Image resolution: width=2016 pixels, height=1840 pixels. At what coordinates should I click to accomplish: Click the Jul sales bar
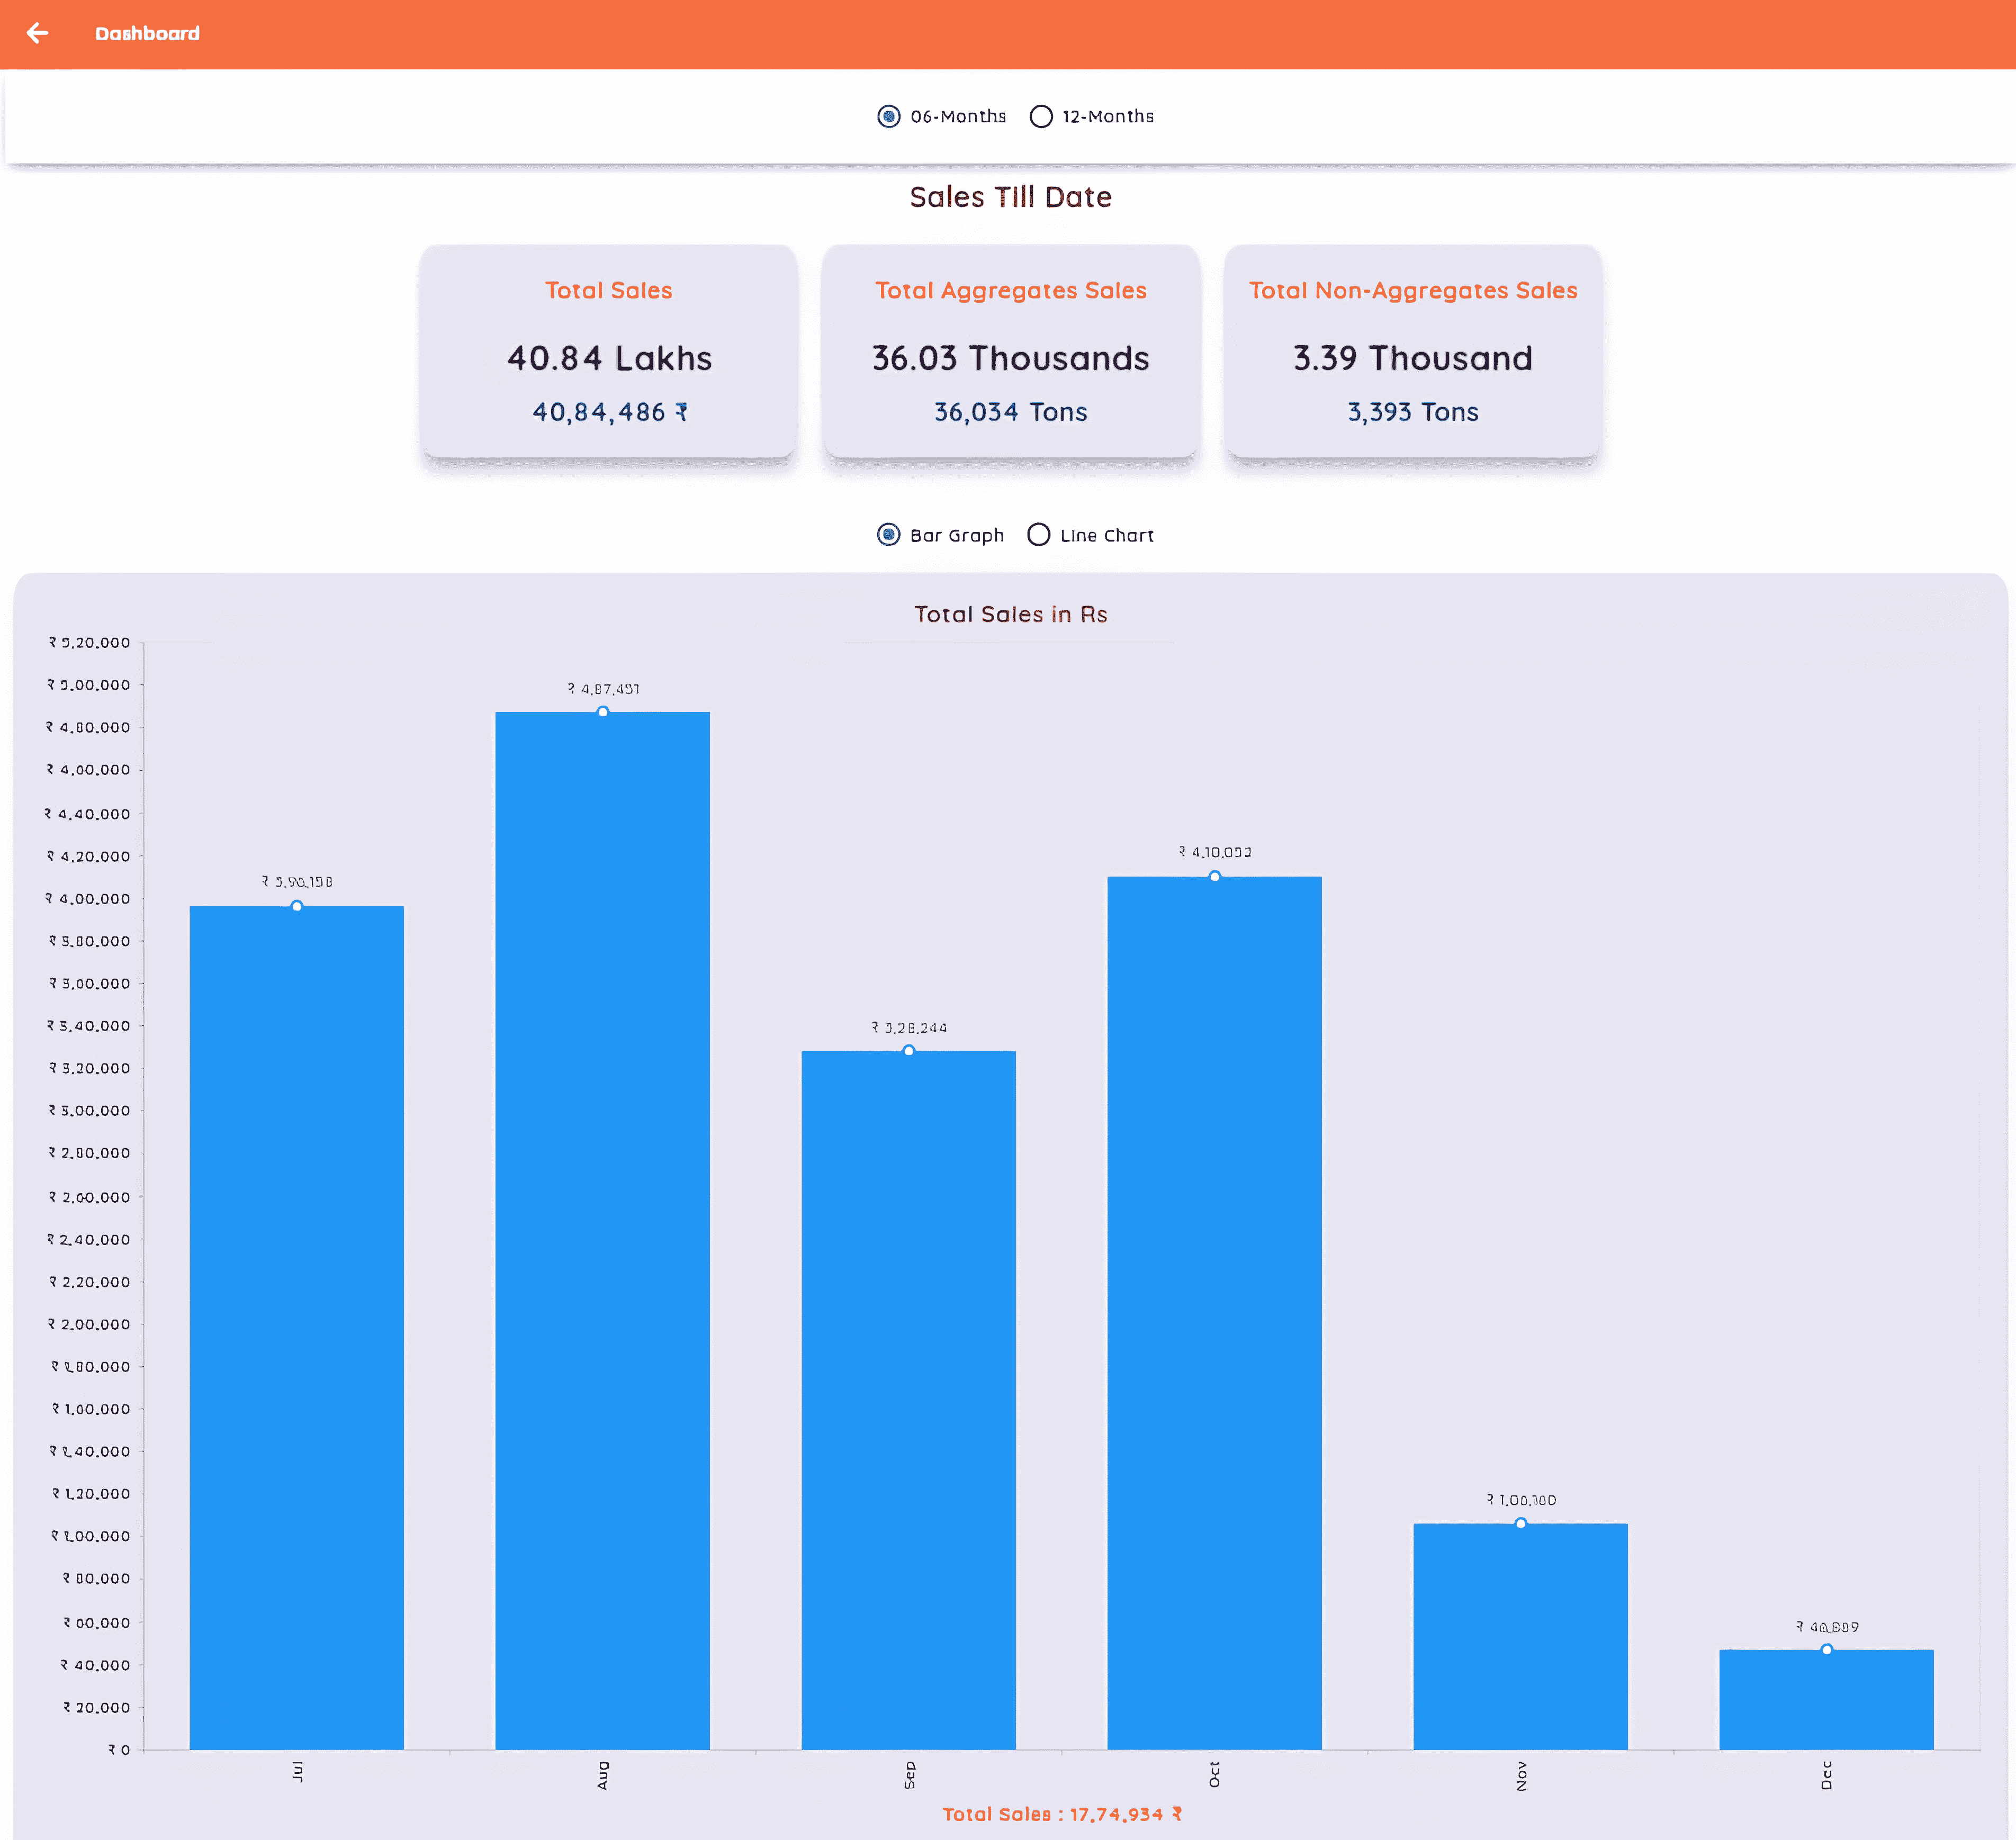coord(297,1327)
